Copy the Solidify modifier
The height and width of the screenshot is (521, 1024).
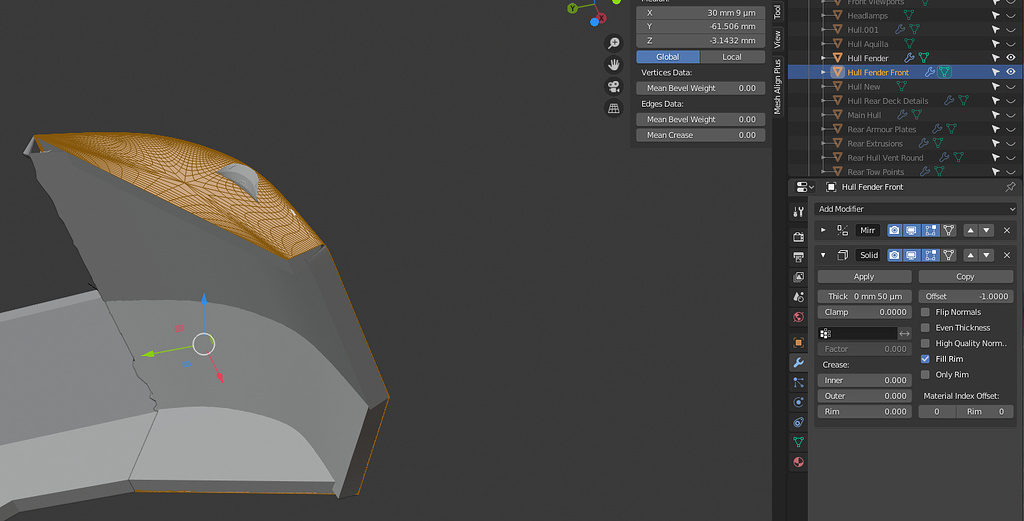(965, 277)
